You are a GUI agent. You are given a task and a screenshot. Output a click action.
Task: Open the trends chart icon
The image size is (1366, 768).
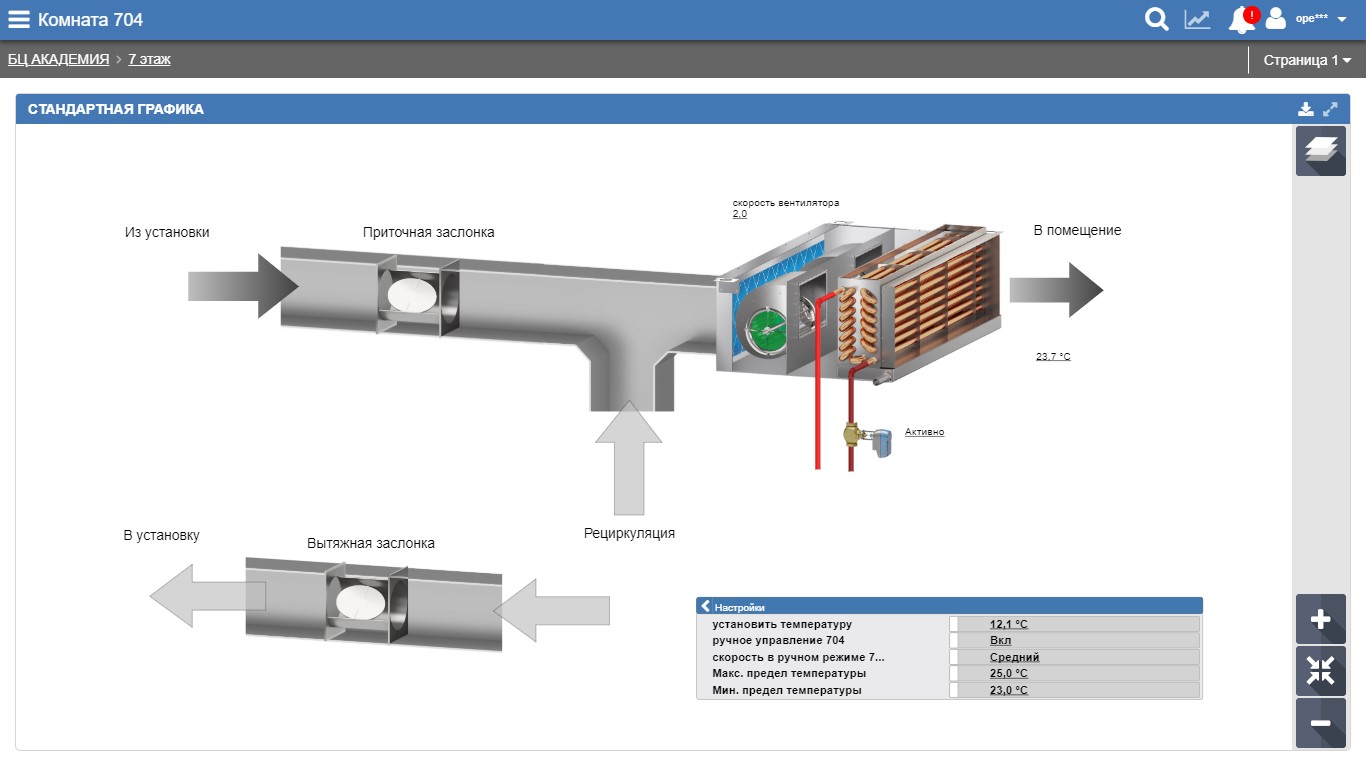point(1197,19)
